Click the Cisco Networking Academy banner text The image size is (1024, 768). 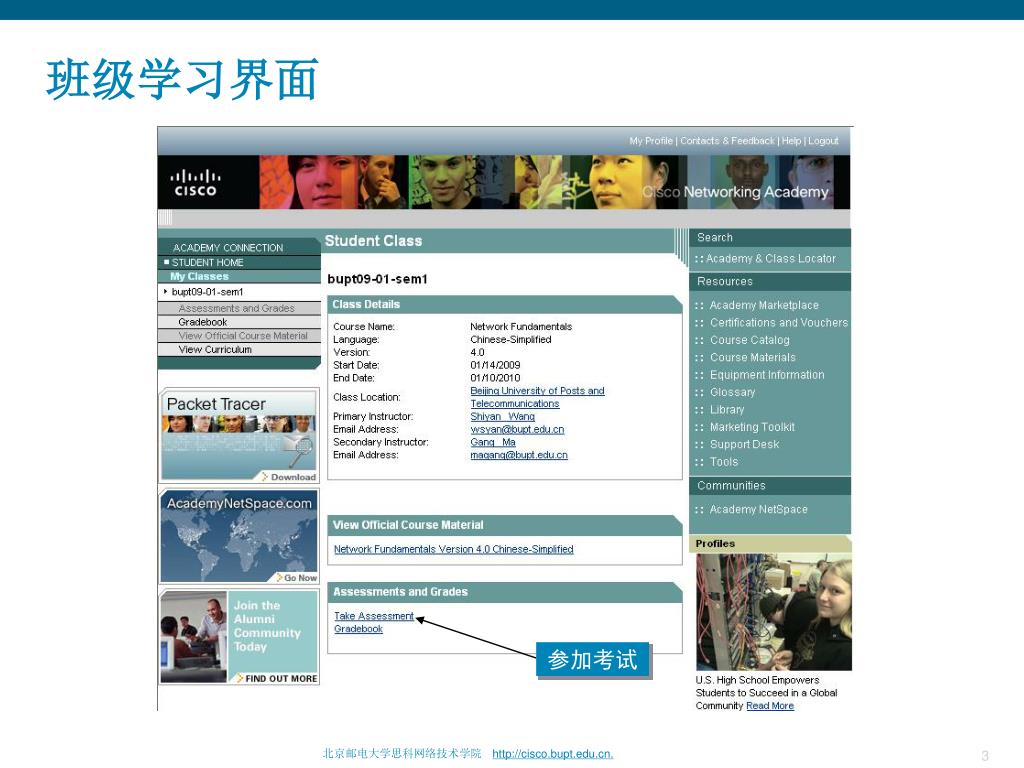[x=735, y=192]
